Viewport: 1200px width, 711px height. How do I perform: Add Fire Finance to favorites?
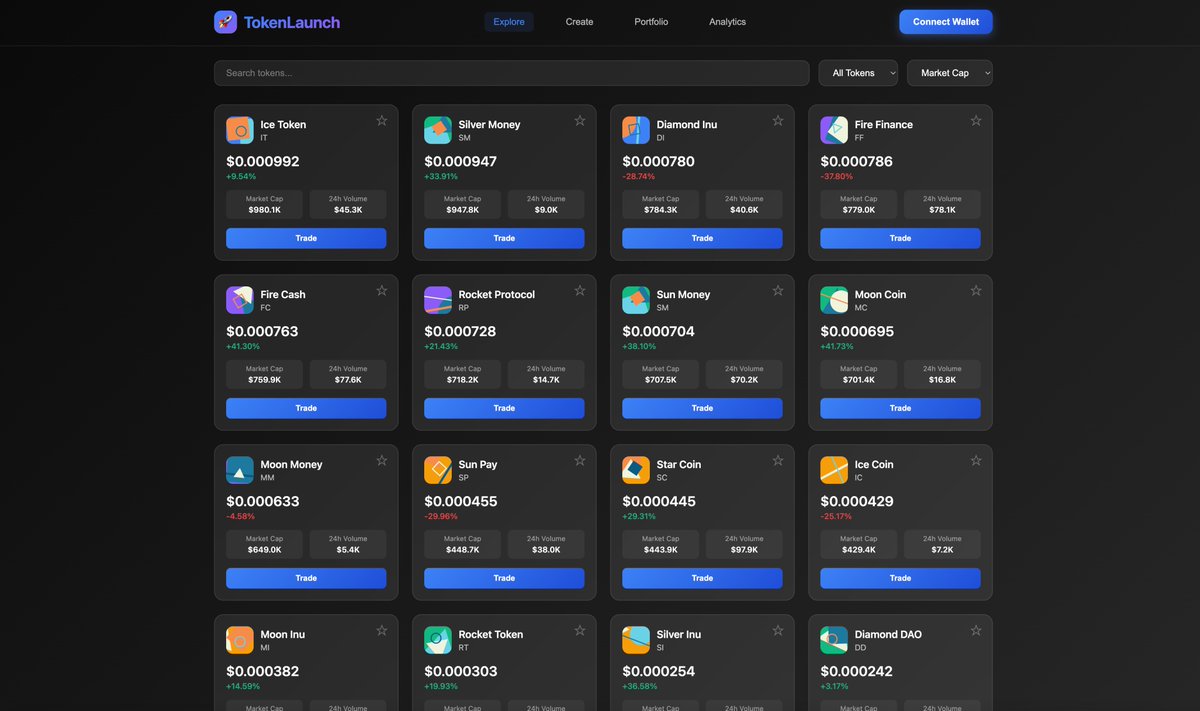click(x=976, y=121)
